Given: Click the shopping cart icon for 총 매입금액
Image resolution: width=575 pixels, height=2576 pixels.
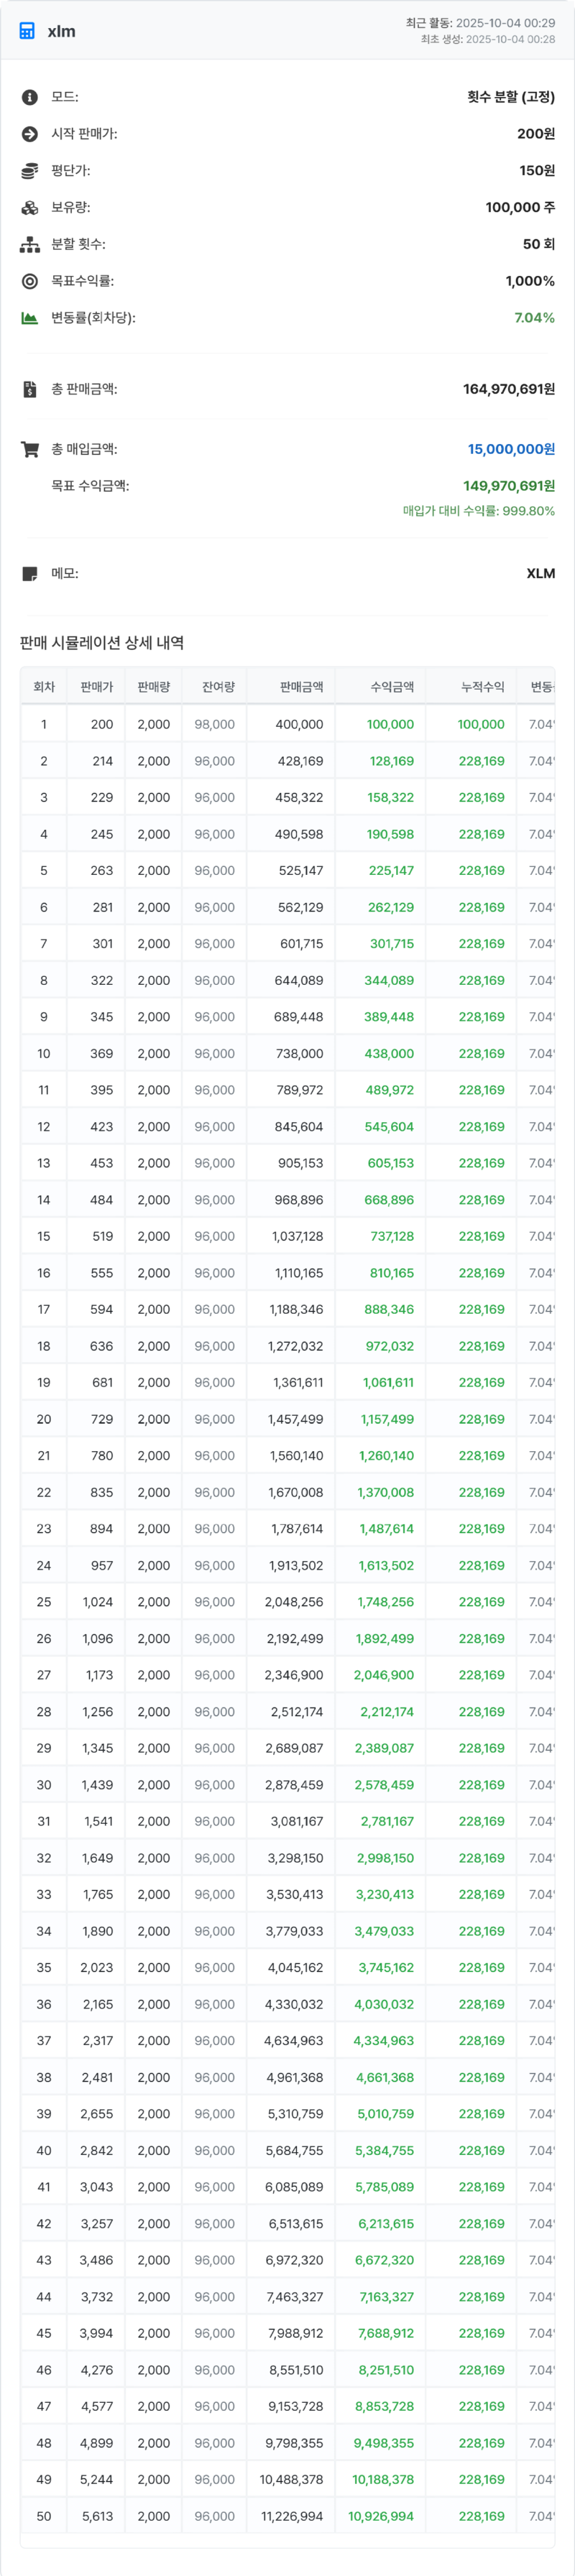Looking at the screenshot, I should (x=30, y=450).
